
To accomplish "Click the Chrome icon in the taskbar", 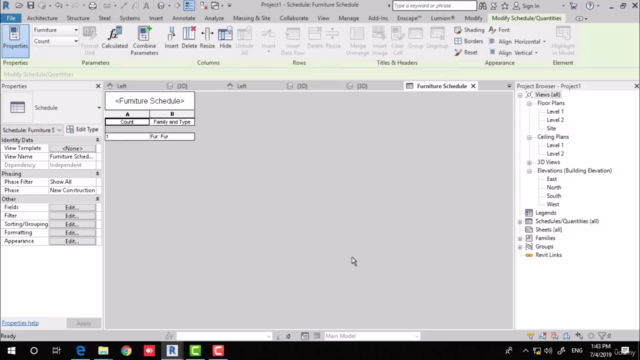I will 126,351.
